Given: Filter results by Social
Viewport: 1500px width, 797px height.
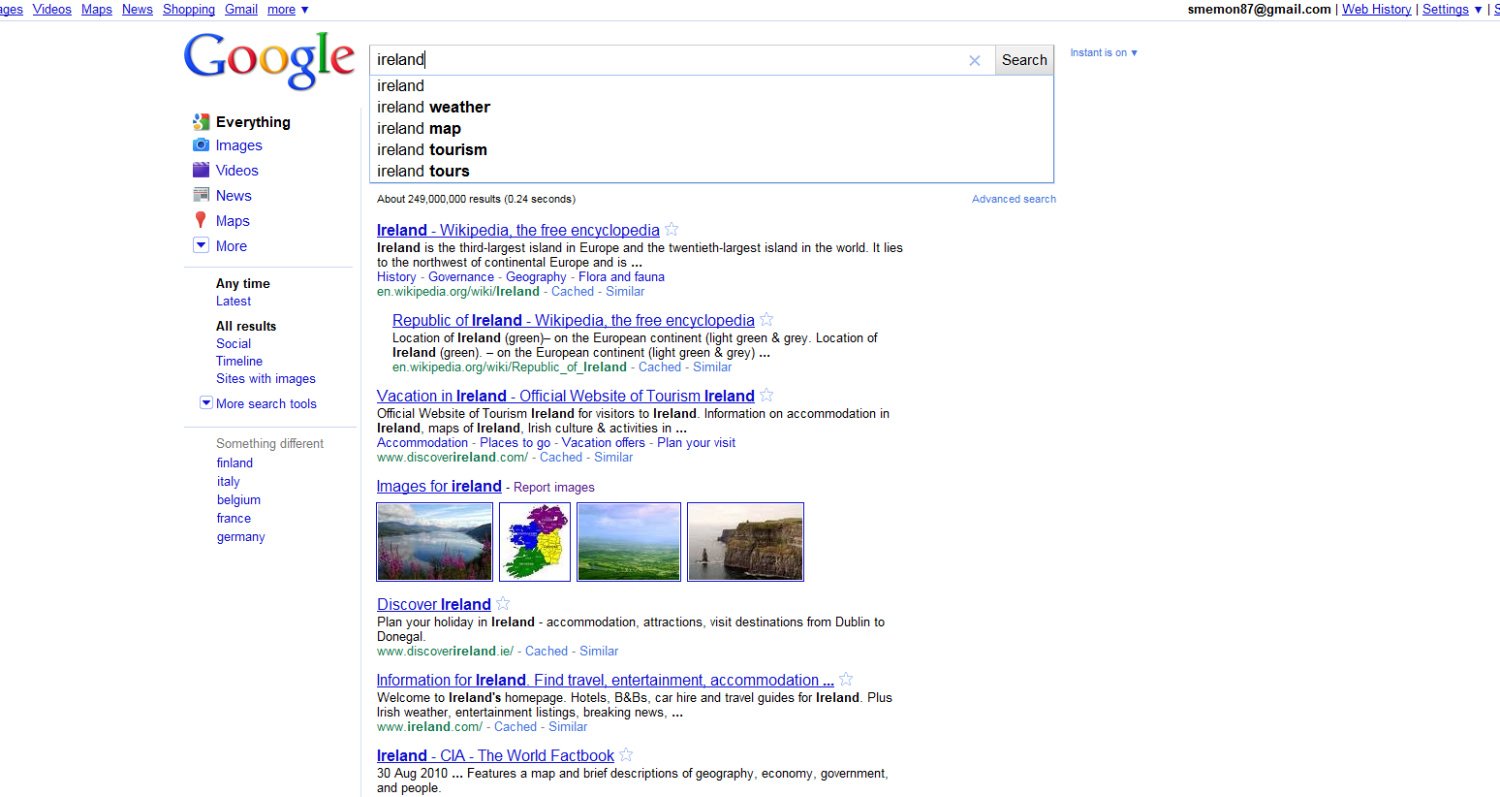Looking at the screenshot, I should [x=233, y=344].
